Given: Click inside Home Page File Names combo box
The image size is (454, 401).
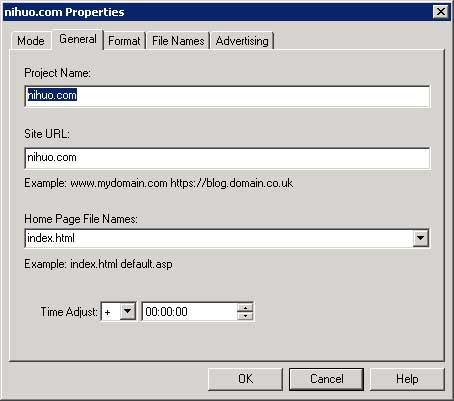Looking at the screenshot, I should point(219,238).
